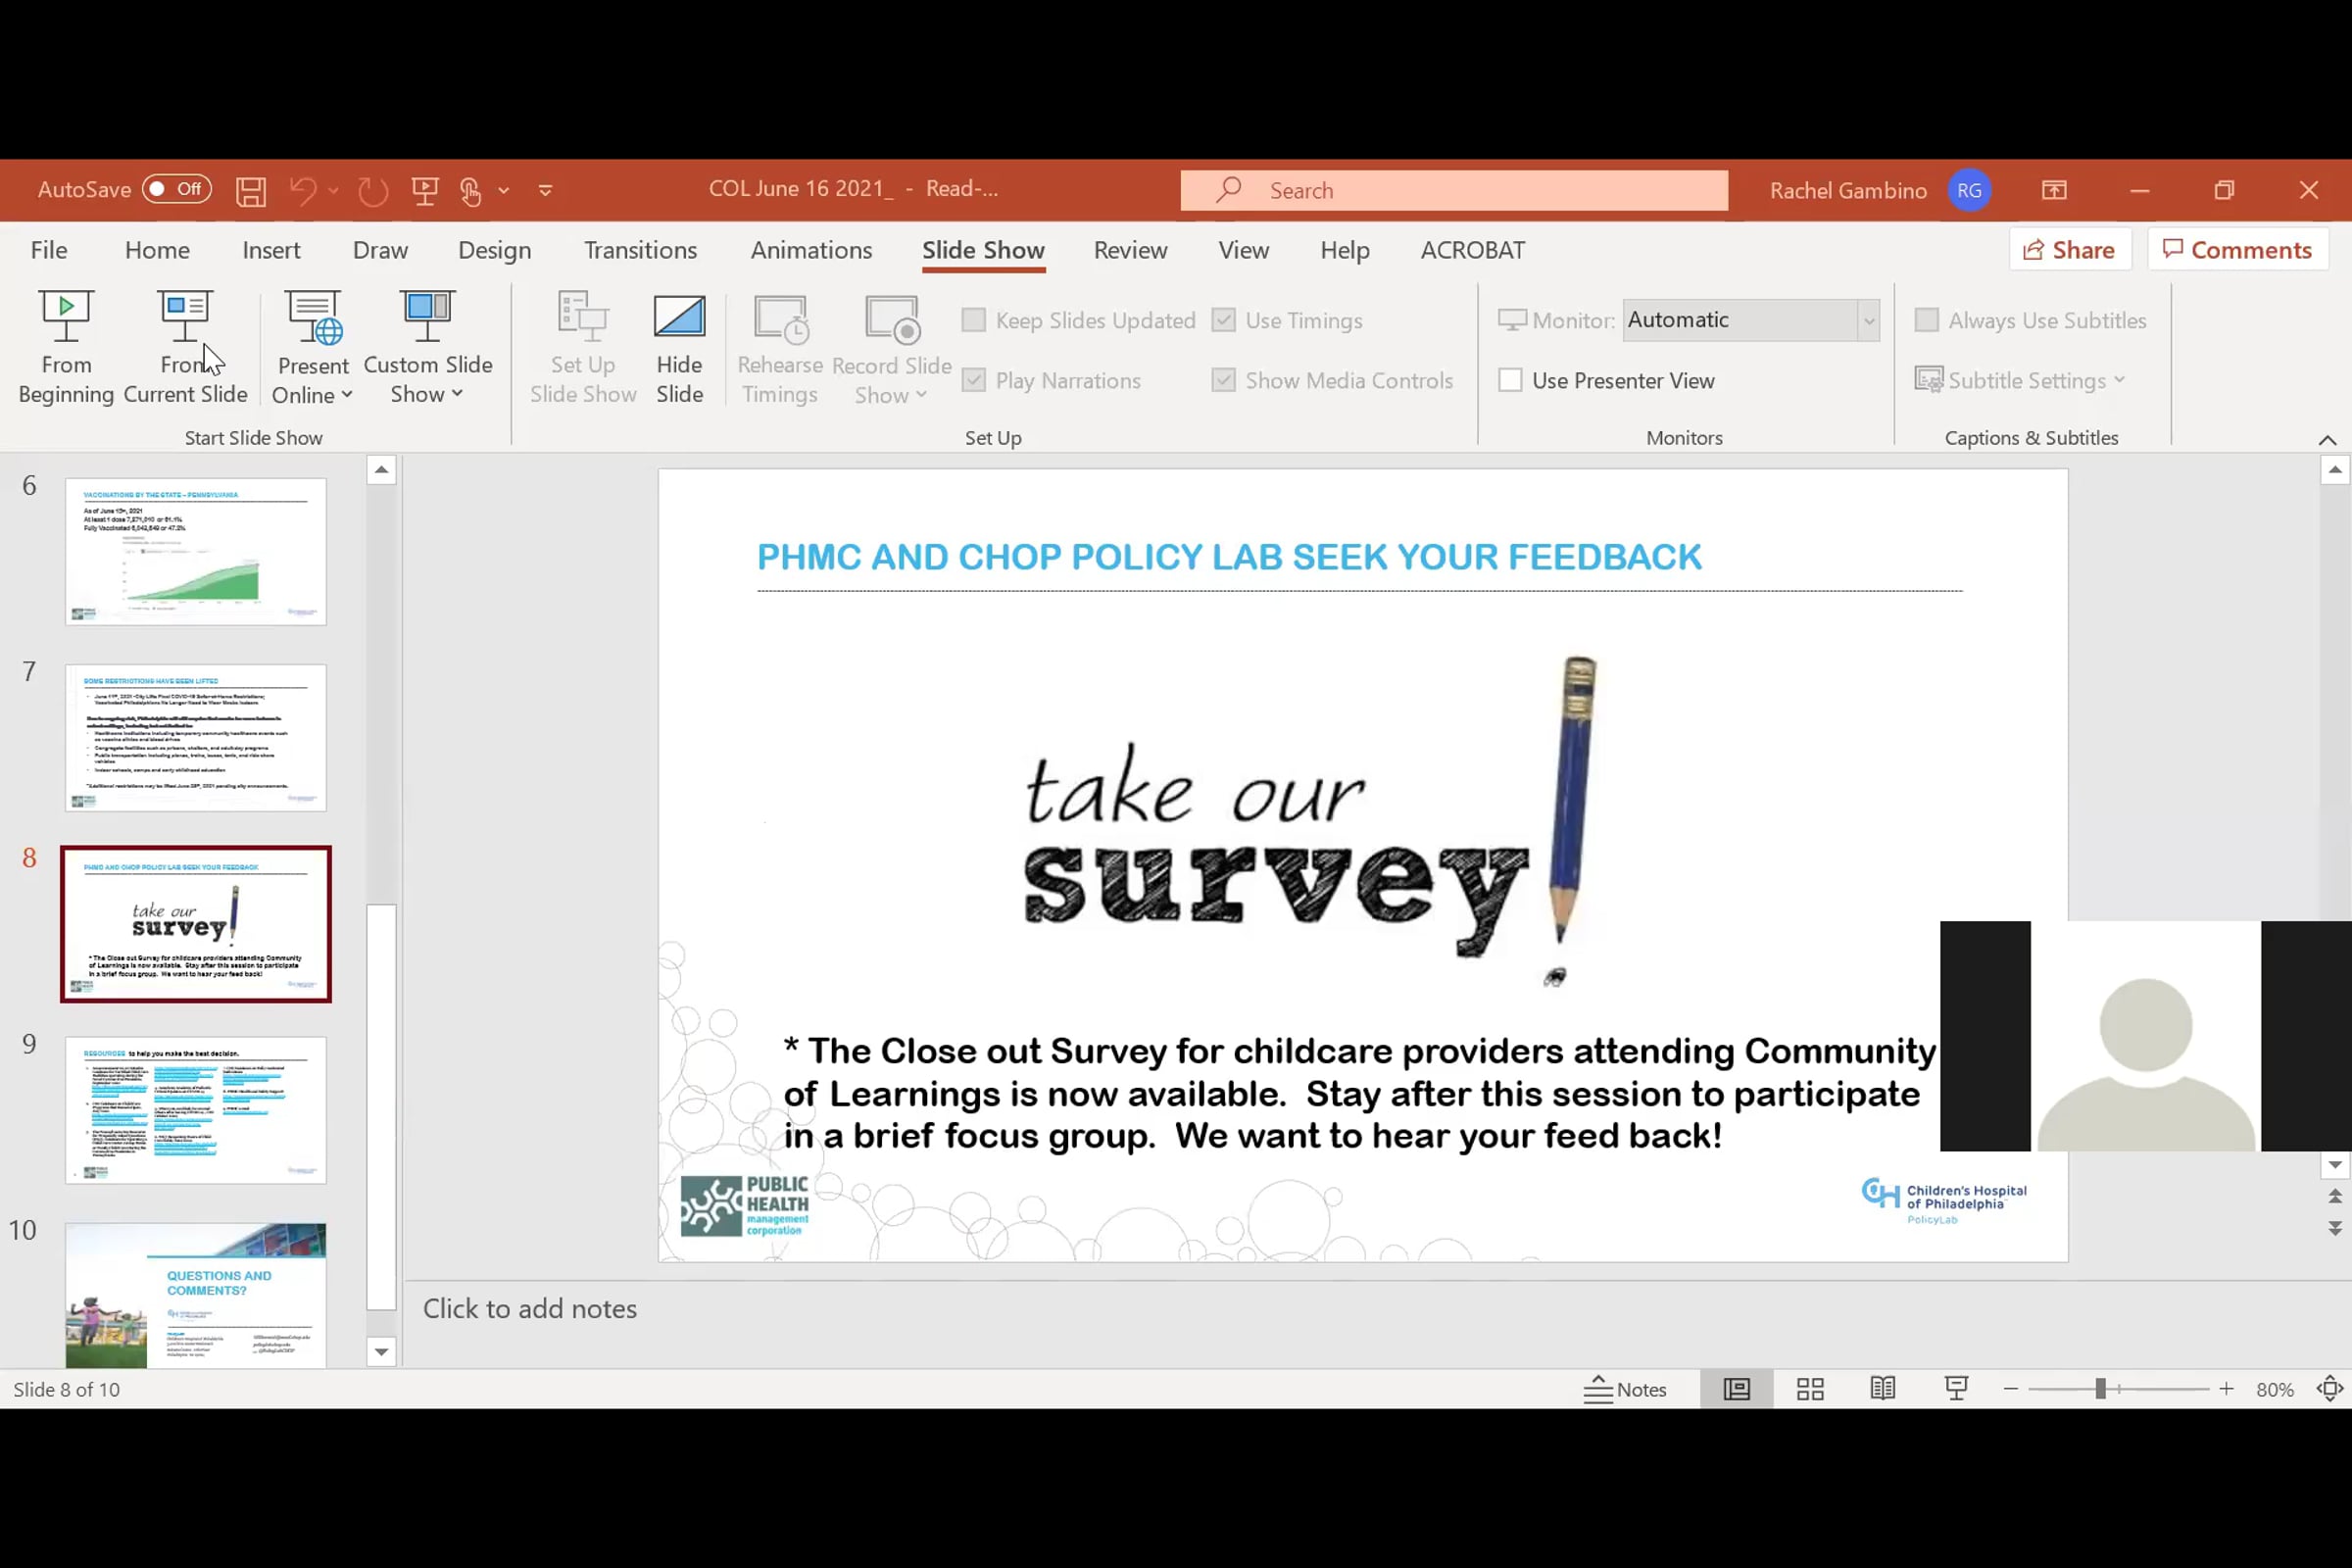Click thumbnail pane scroll up arrow
Image resolution: width=2352 pixels, height=1568 pixels.
381,469
